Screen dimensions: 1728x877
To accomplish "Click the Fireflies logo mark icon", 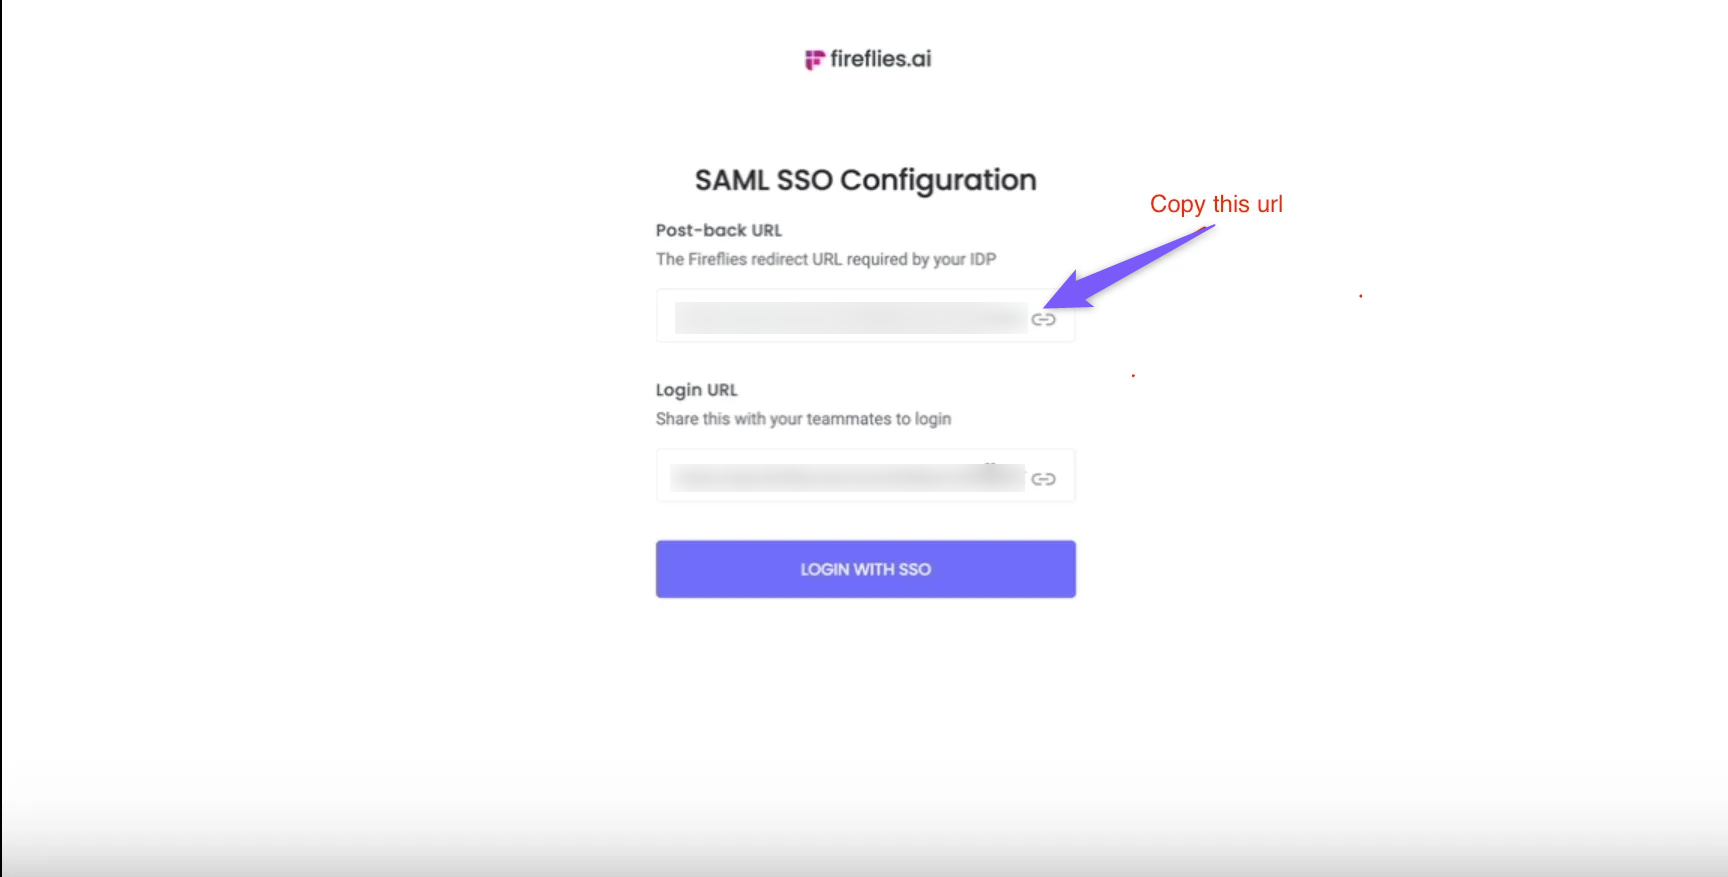I will point(814,60).
